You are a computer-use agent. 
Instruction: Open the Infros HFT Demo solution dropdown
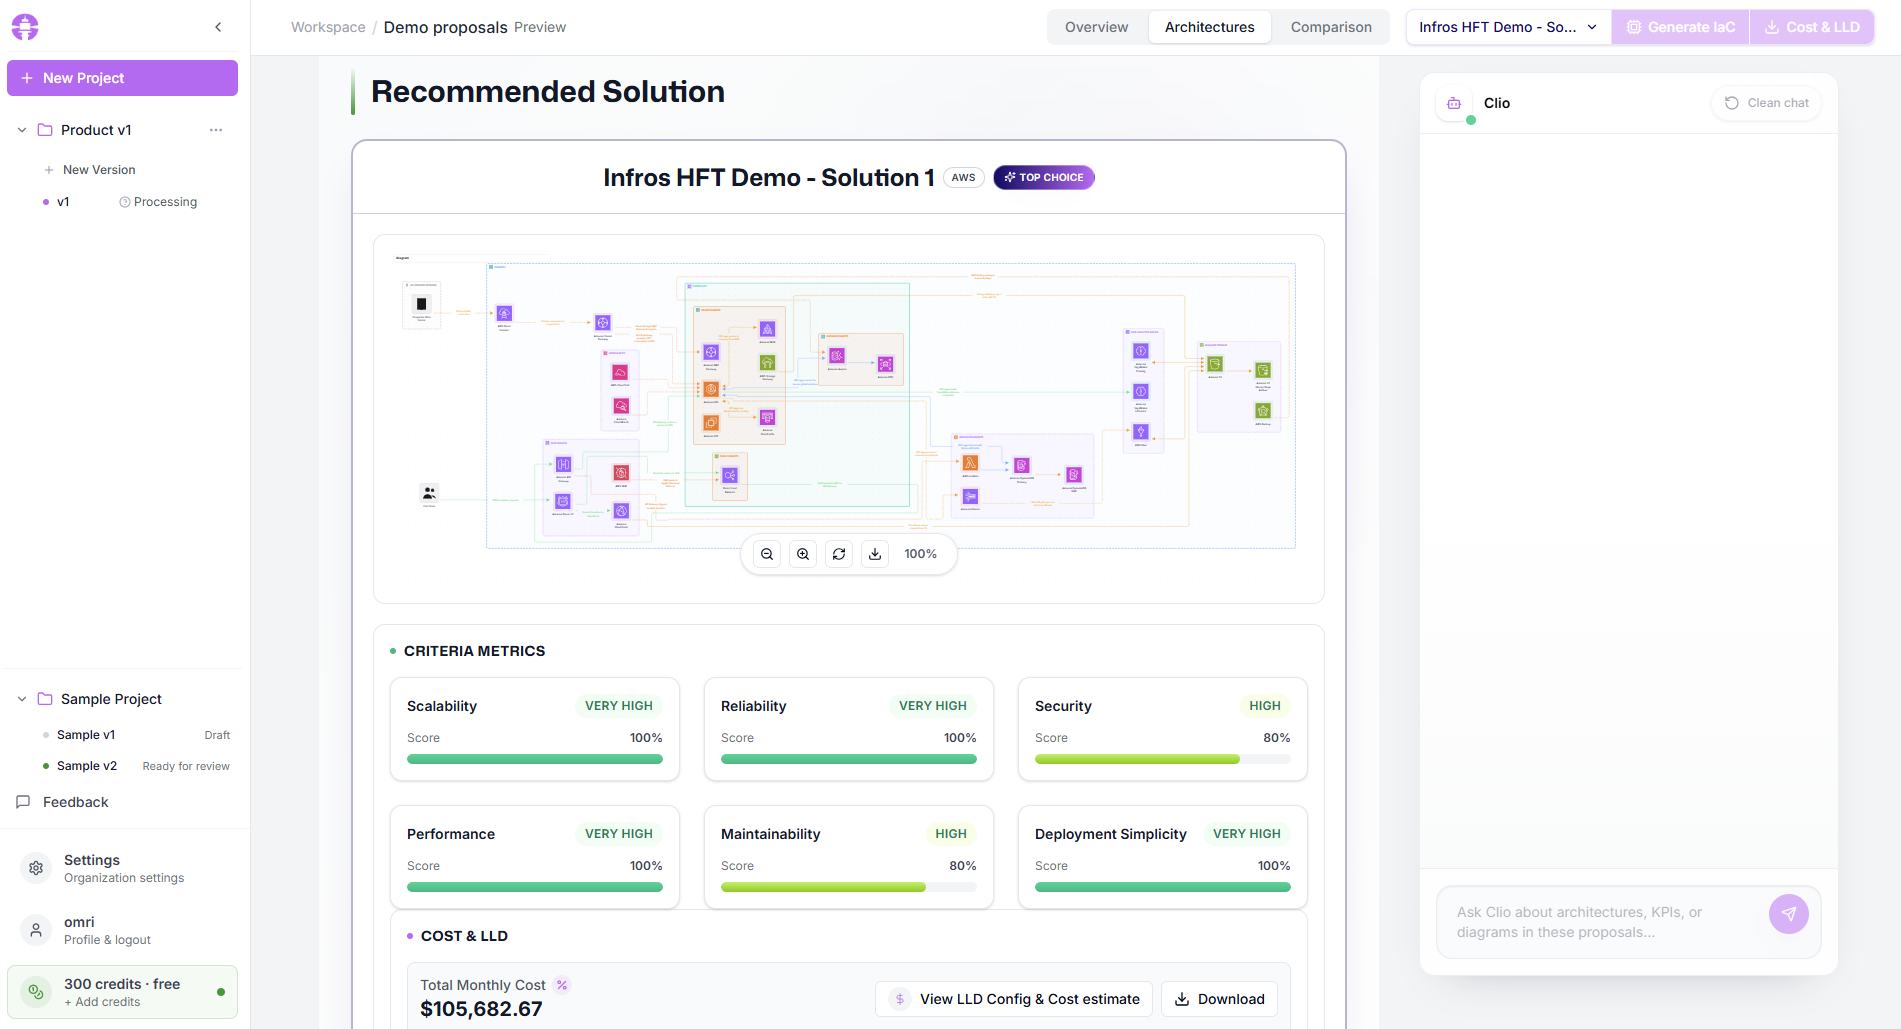pos(1508,27)
